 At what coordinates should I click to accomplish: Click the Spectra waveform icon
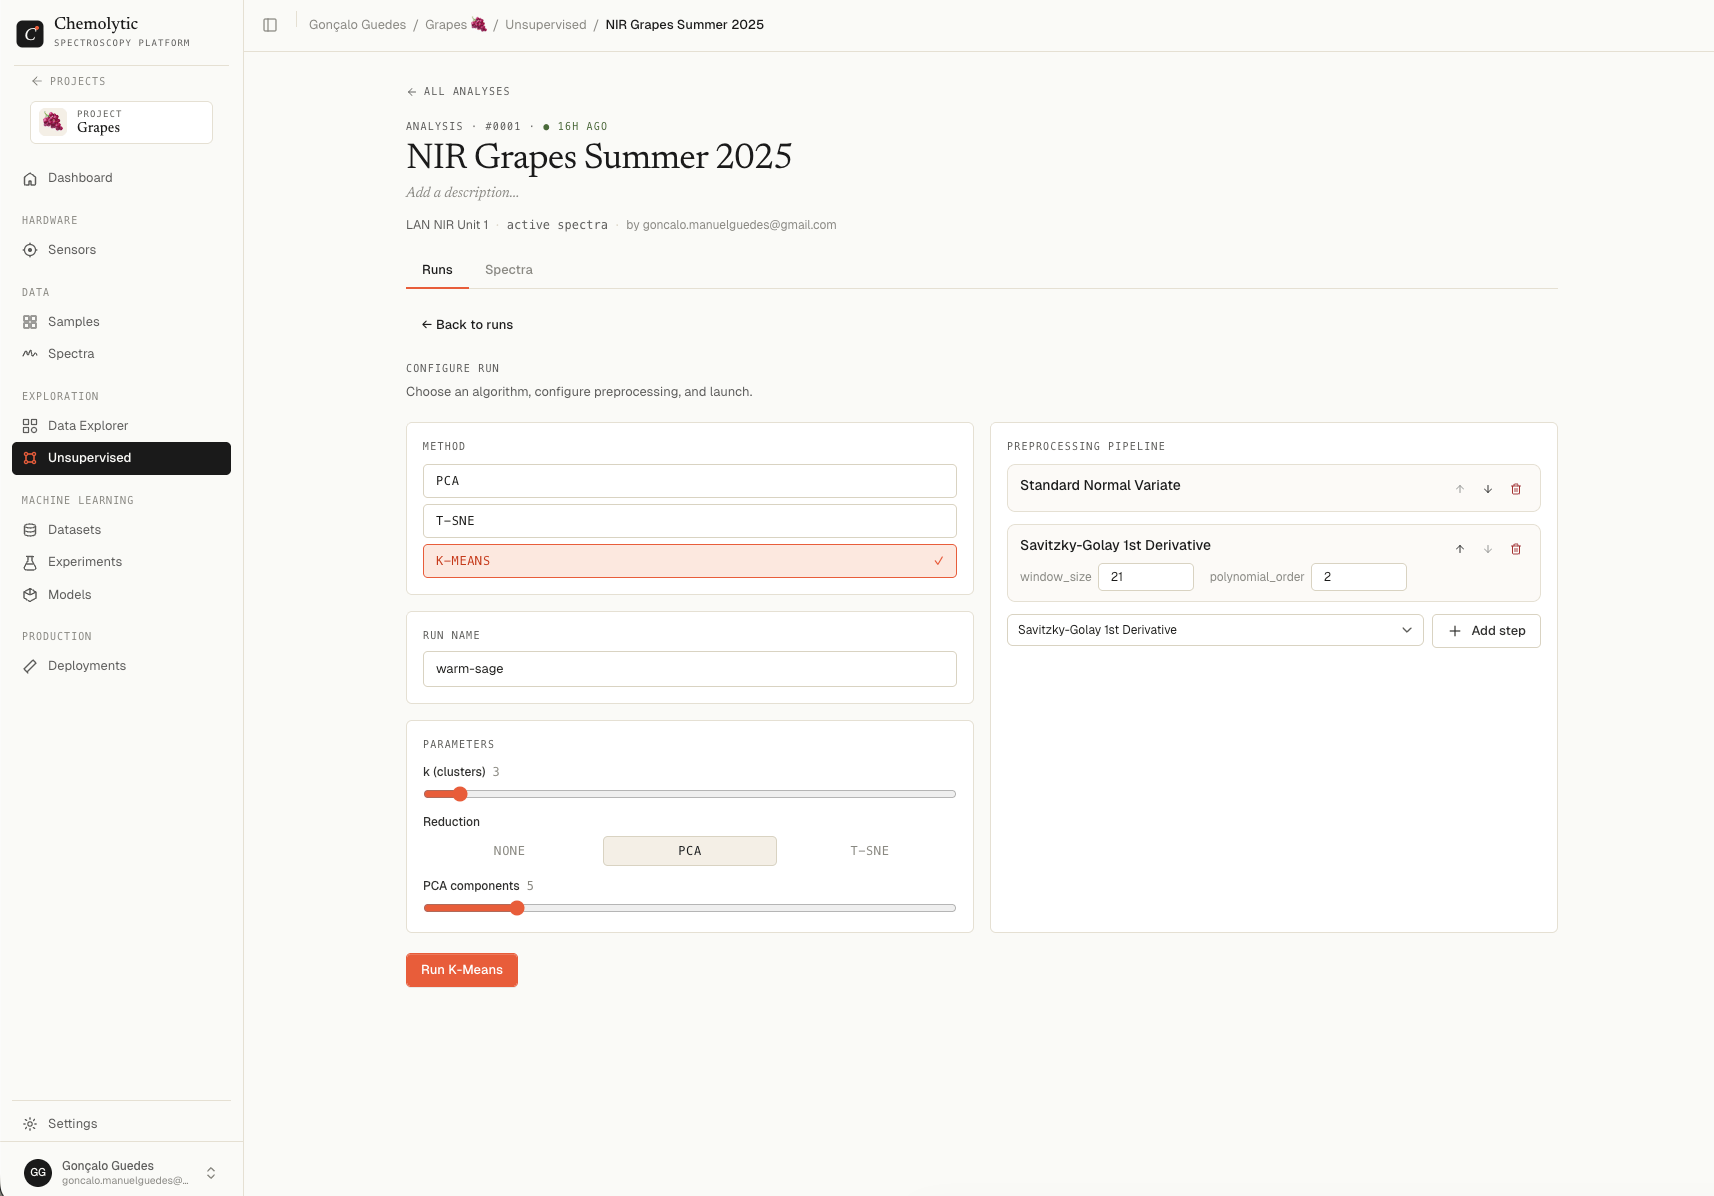[30, 354]
